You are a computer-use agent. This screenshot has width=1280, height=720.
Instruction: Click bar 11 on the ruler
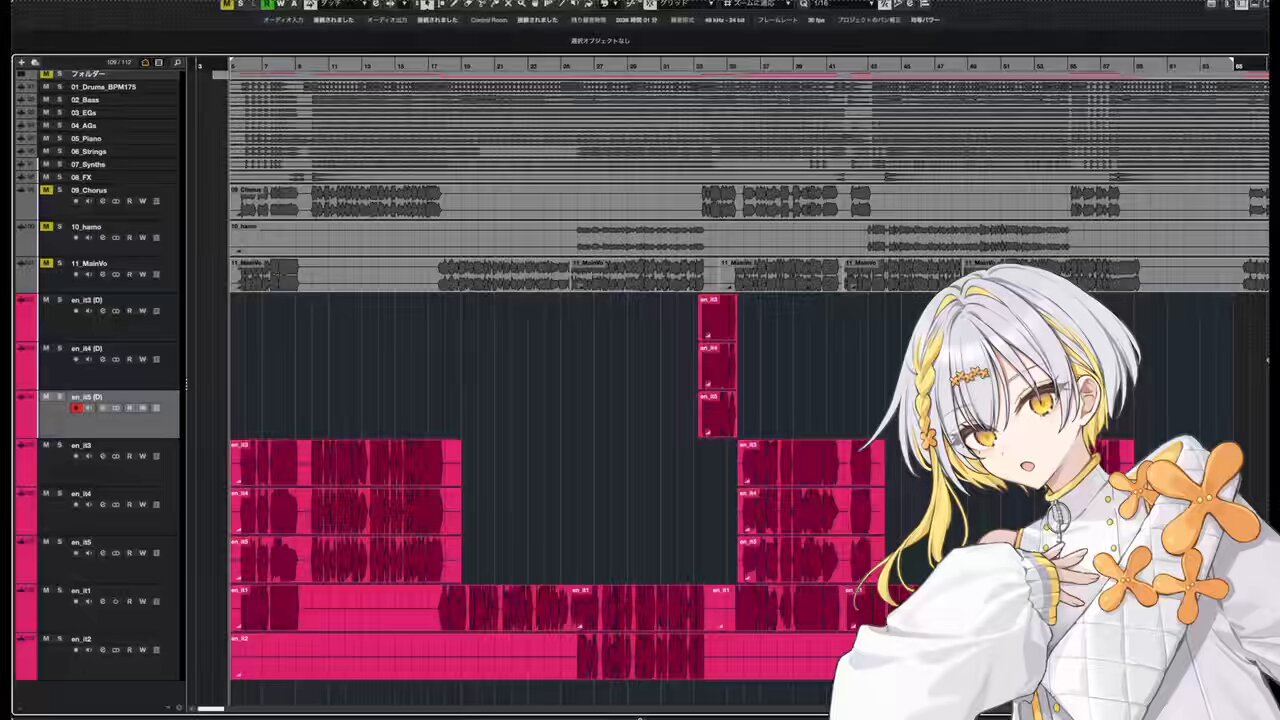tap(334, 66)
